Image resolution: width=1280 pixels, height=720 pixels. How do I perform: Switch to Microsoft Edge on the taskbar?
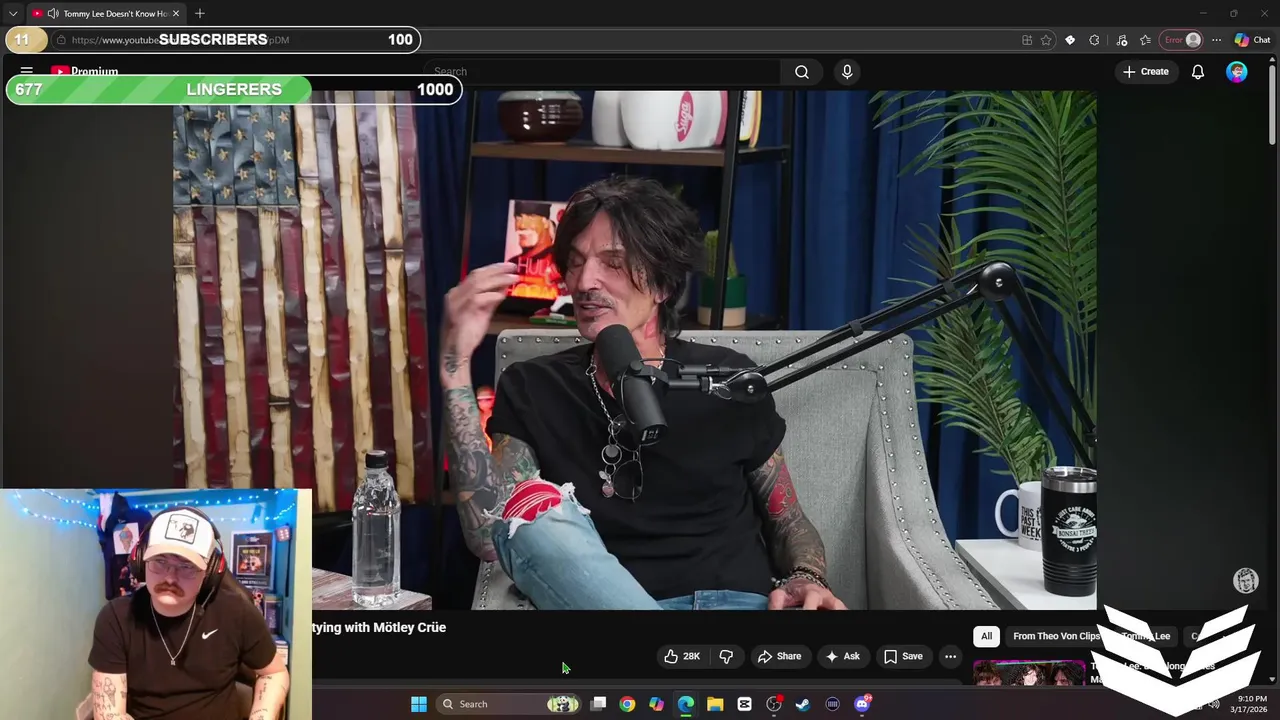[x=686, y=704]
